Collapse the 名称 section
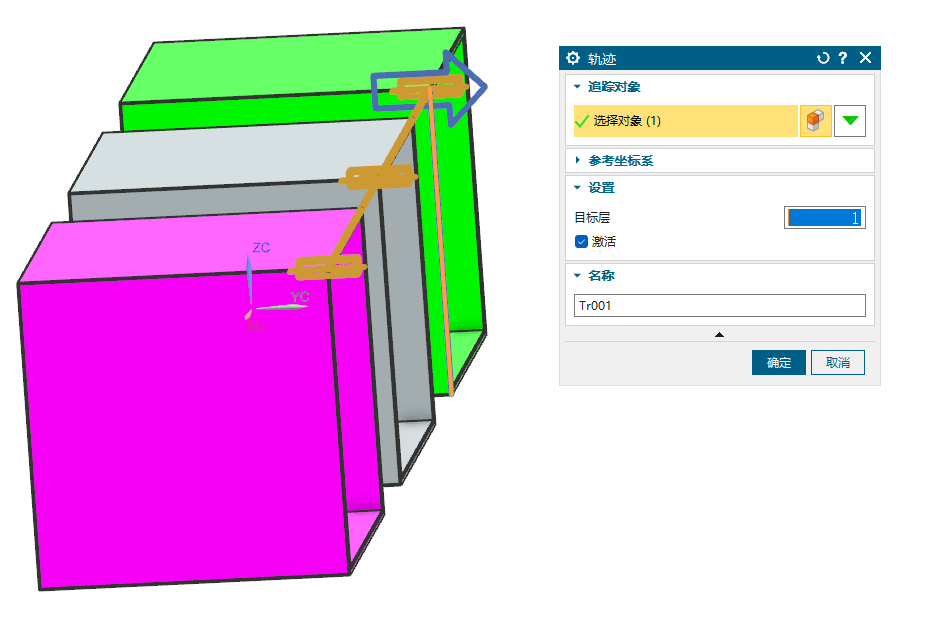939x639 pixels. (577, 275)
